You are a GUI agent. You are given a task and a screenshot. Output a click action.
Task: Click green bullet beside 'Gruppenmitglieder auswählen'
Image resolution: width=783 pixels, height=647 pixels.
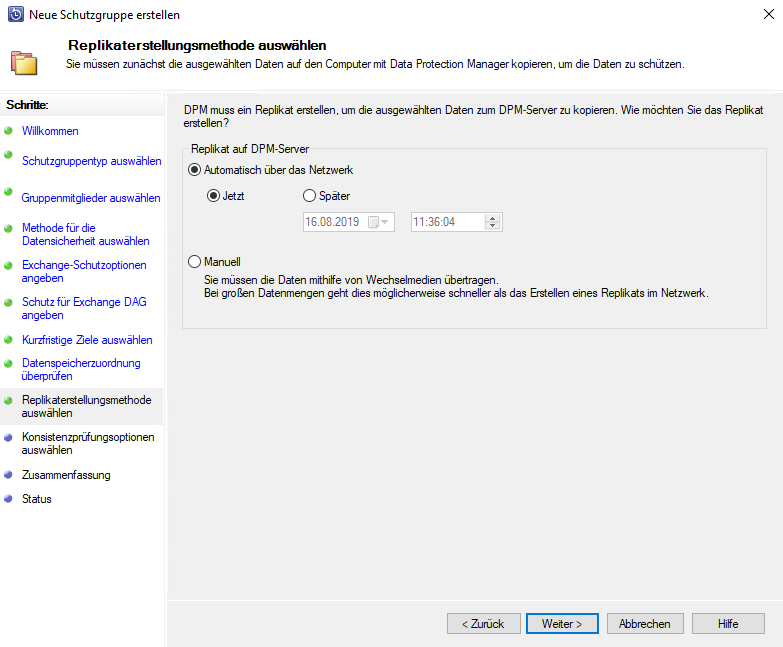[8, 192]
